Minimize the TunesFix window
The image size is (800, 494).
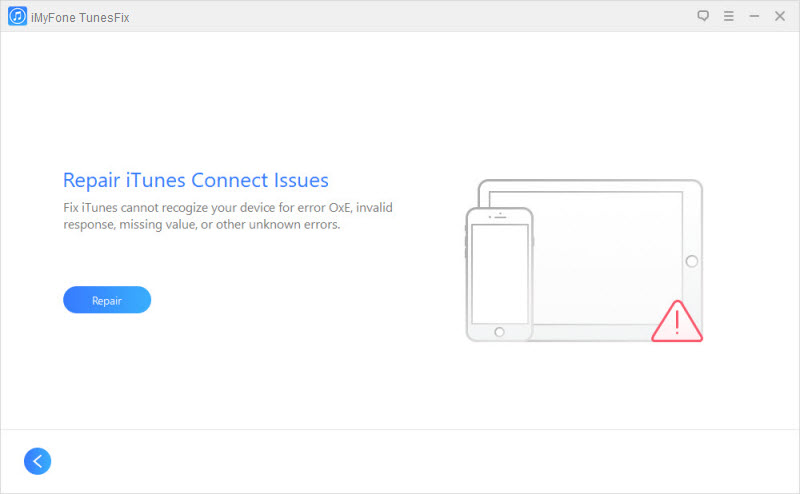[754, 16]
